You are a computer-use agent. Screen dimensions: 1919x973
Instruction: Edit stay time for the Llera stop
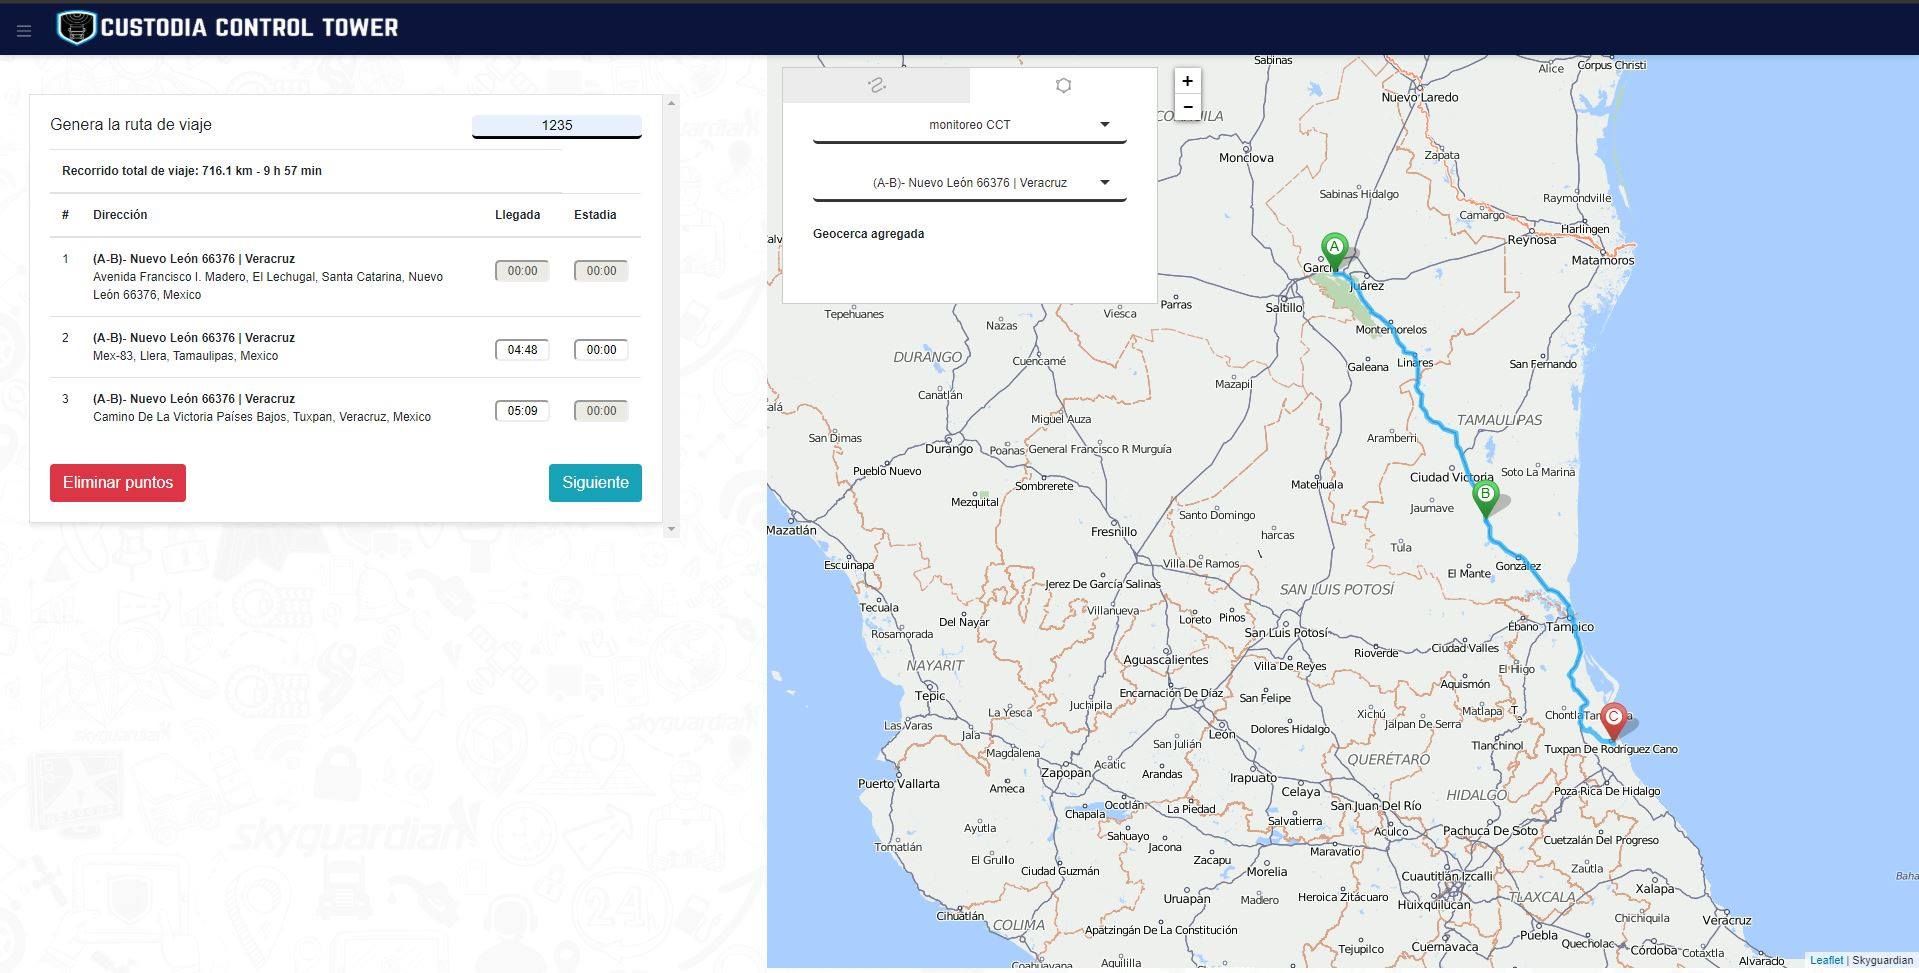(x=601, y=350)
